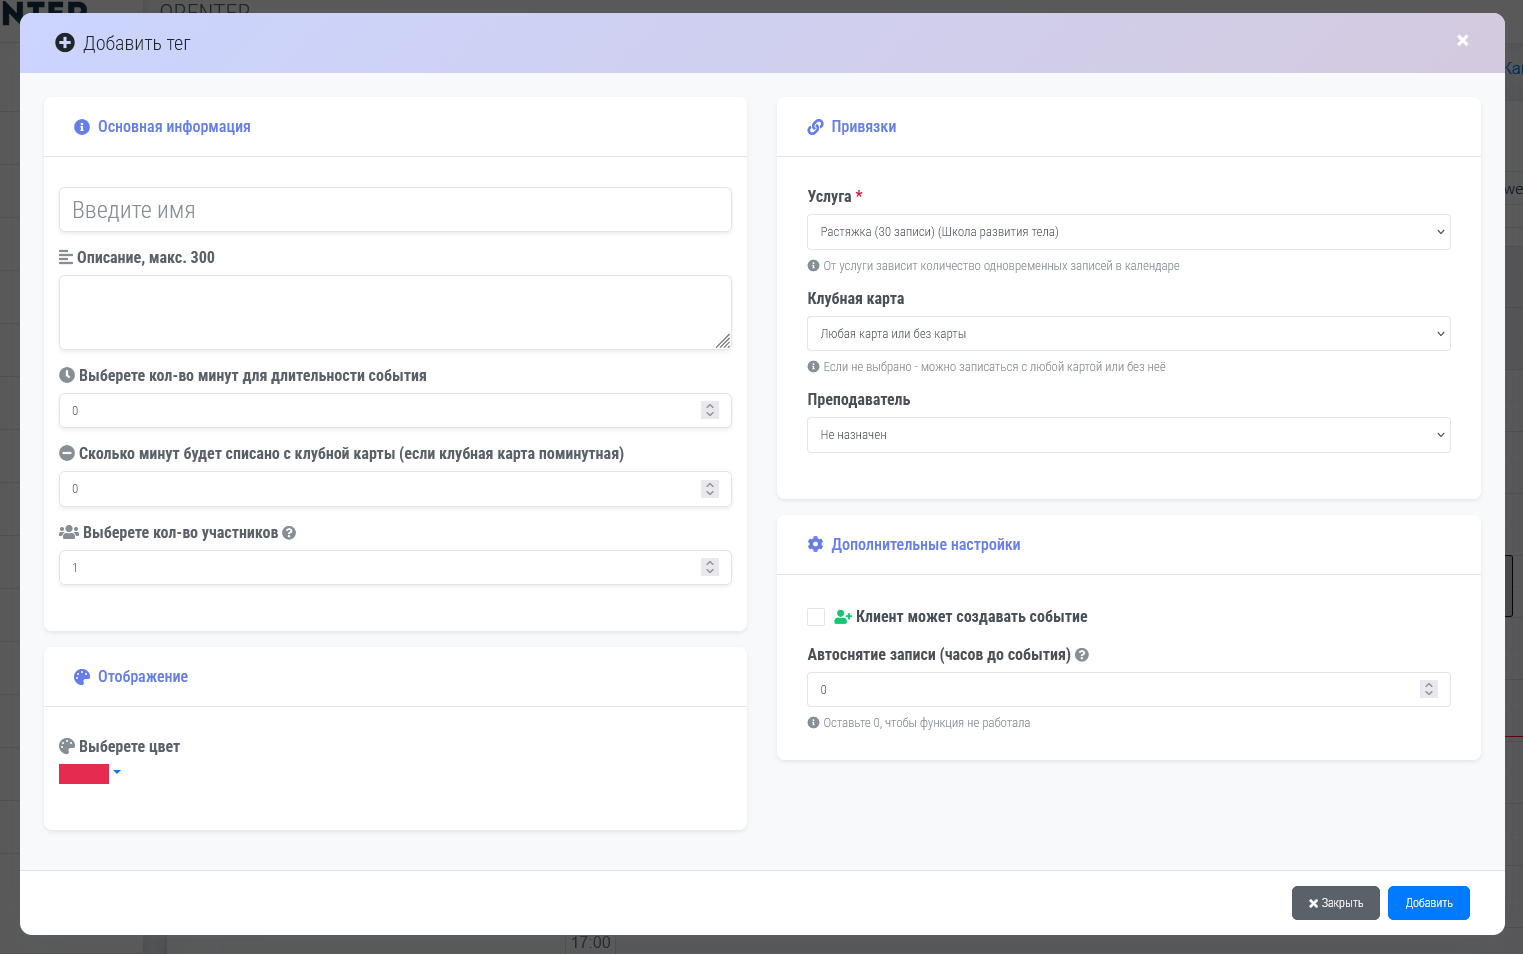The height and width of the screenshot is (954, 1523).
Task: Focus the Введите имя text field
Action: tap(395, 210)
